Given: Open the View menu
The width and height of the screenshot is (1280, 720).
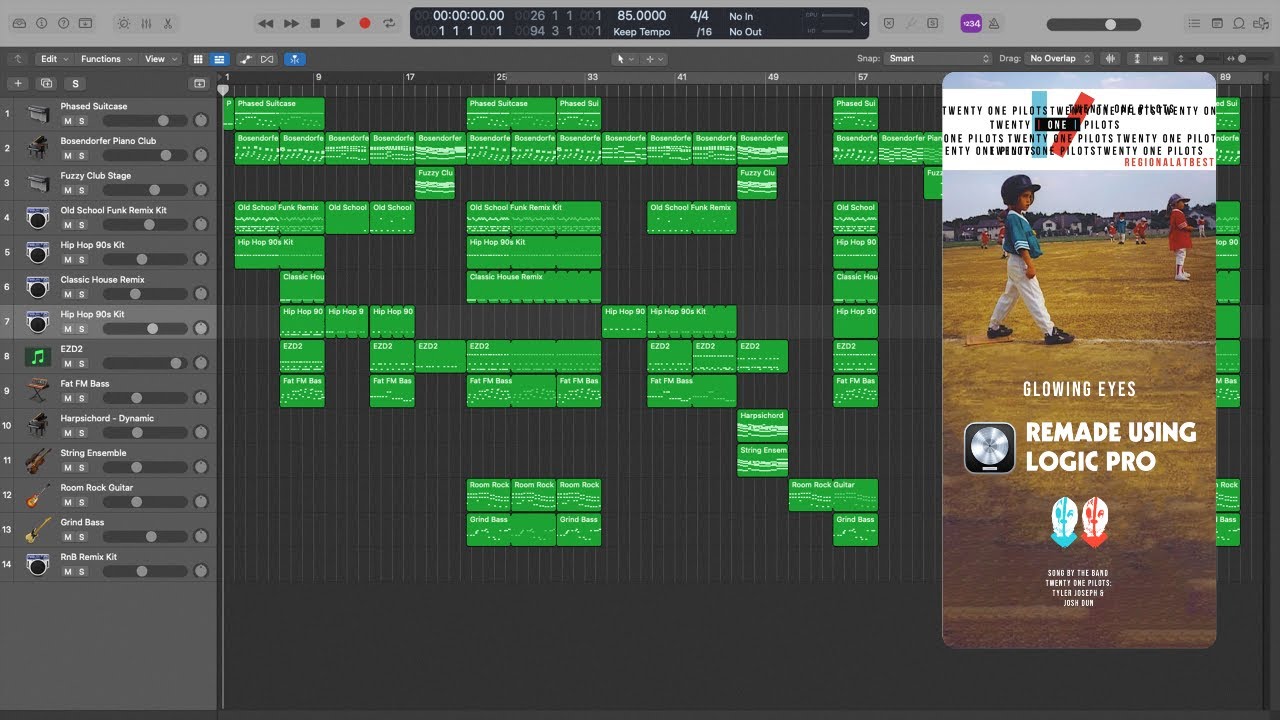Looking at the screenshot, I should [160, 59].
